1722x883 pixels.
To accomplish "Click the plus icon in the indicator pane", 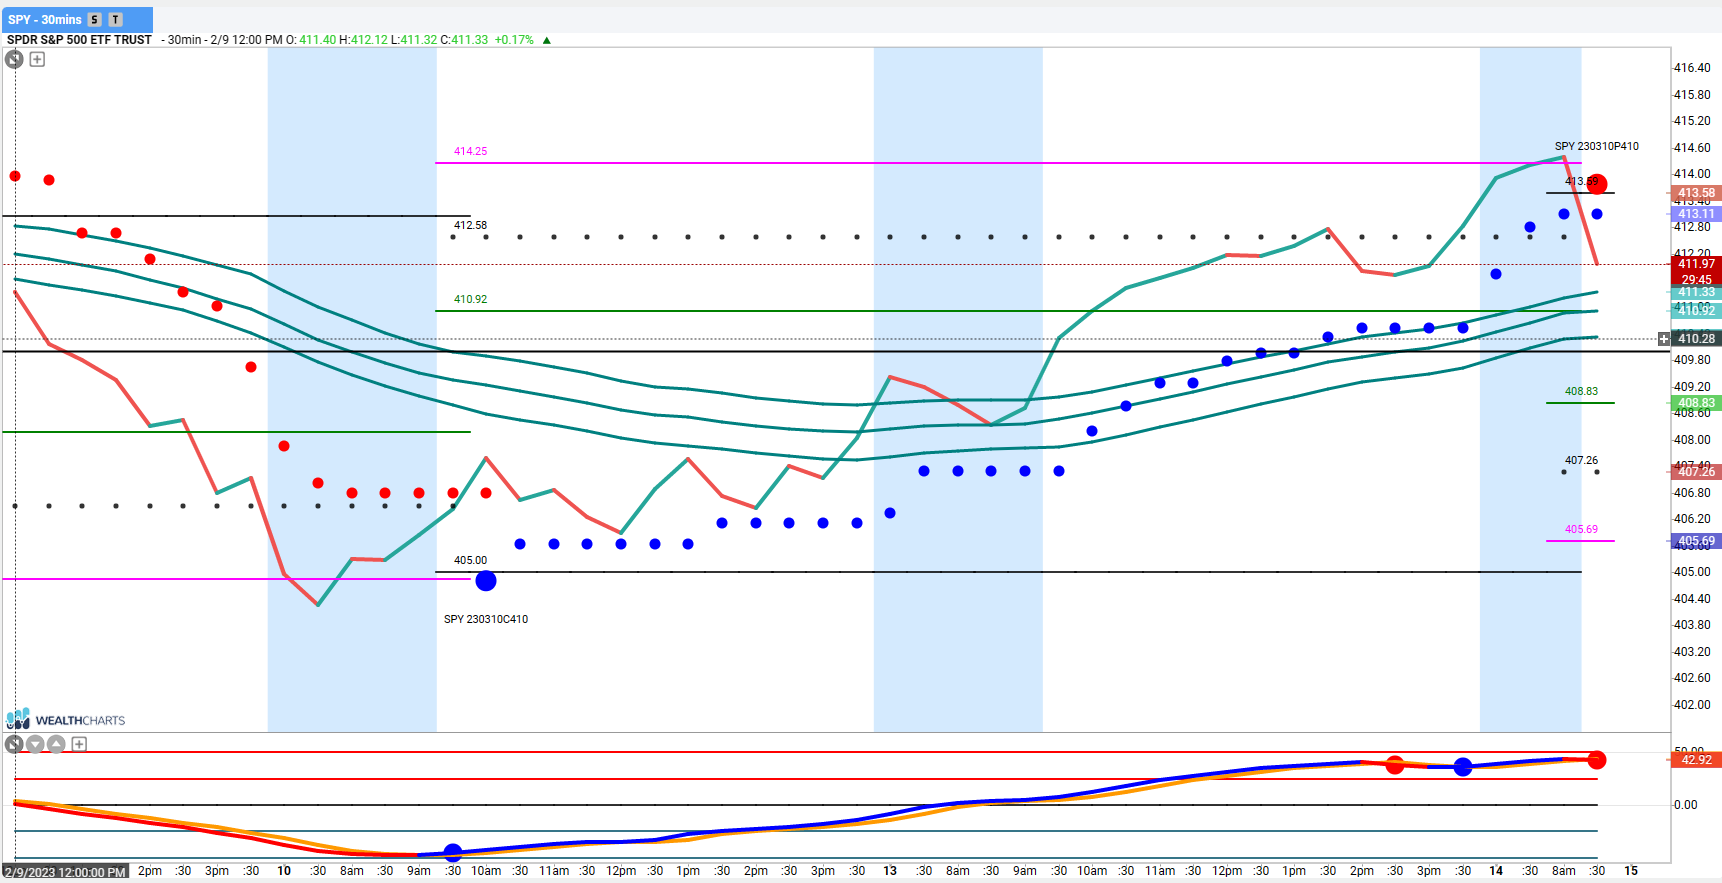I will tap(79, 744).
